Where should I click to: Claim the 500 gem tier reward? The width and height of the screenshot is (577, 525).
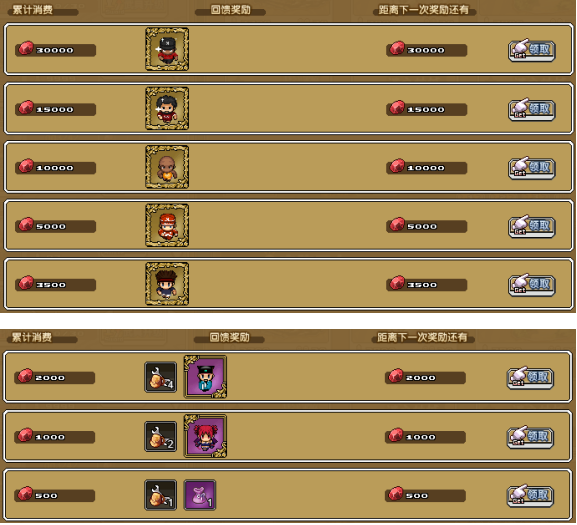pyautogui.click(x=530, y=495)
